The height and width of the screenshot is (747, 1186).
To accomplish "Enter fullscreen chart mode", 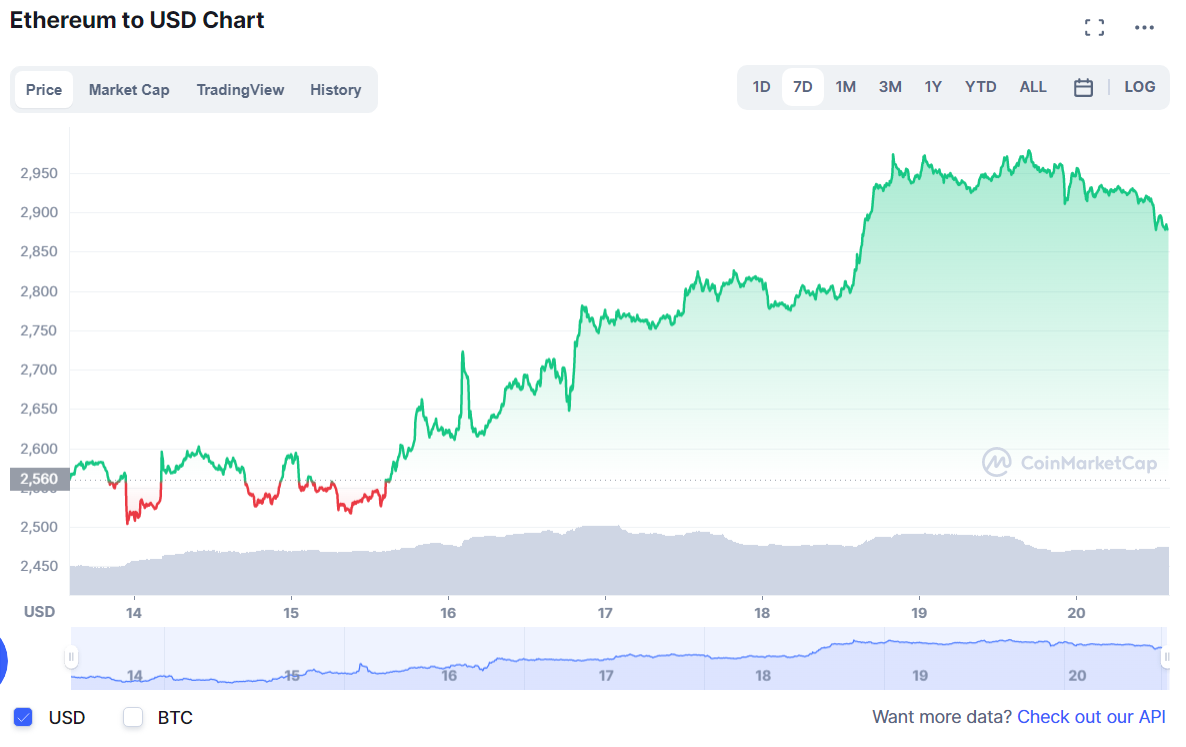I will click(1094, 28).
